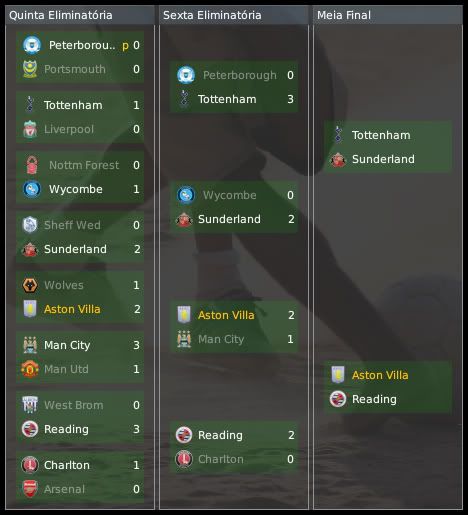
Task: Click the Man Utd club crest
Action: click(30, 369)
